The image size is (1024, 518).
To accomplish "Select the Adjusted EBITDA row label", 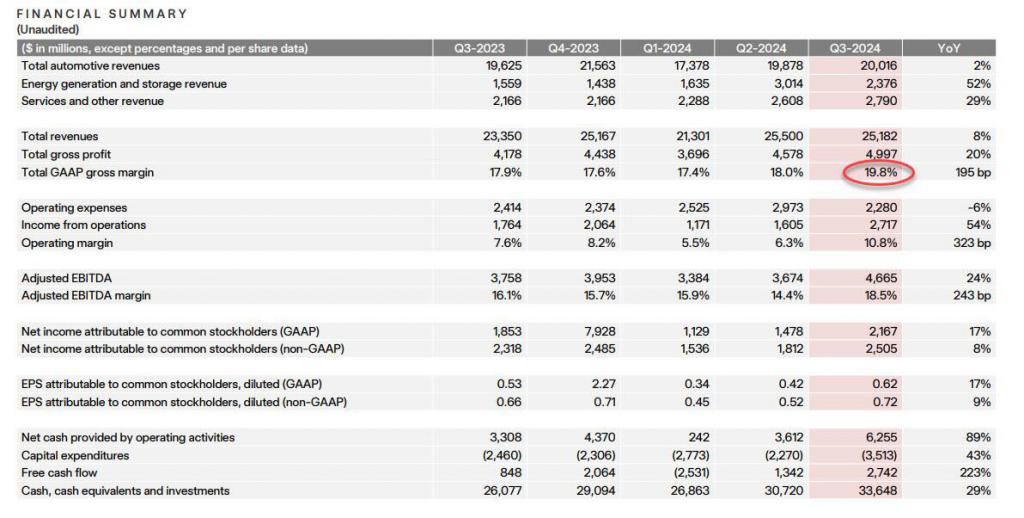I will pos(66,278).
